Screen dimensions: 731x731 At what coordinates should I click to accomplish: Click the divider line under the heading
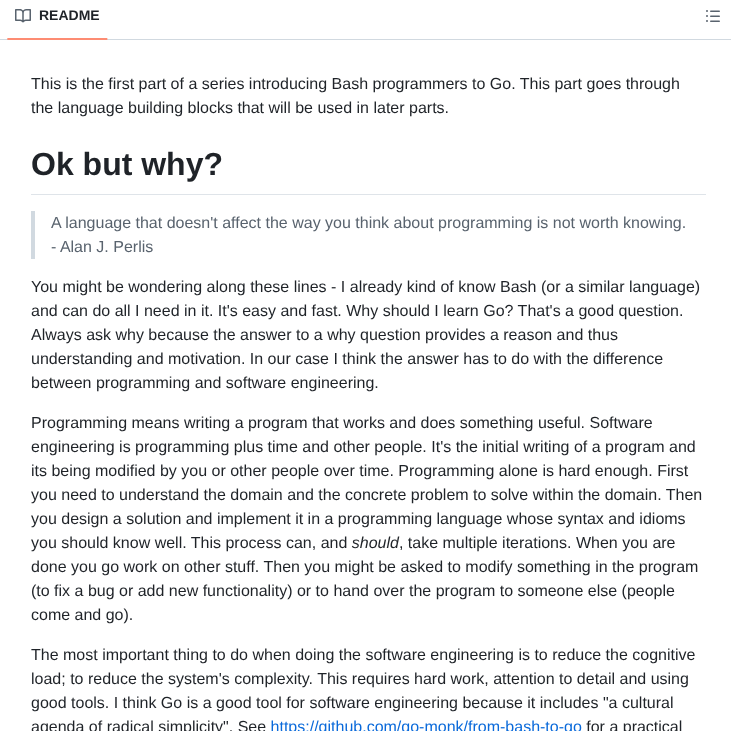(368, 195)
